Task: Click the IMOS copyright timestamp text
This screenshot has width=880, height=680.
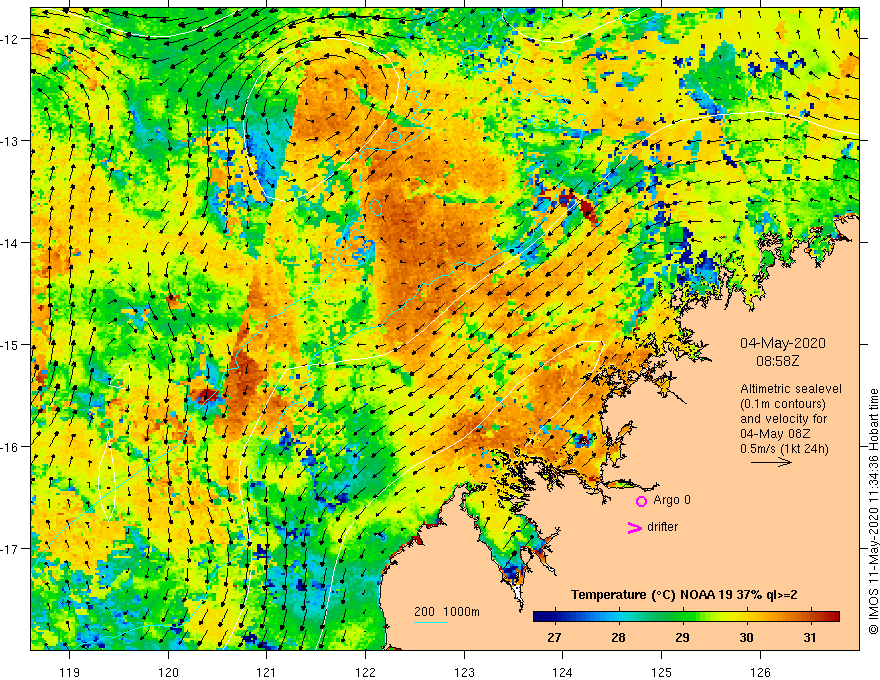Action: [x=873, y=512]
